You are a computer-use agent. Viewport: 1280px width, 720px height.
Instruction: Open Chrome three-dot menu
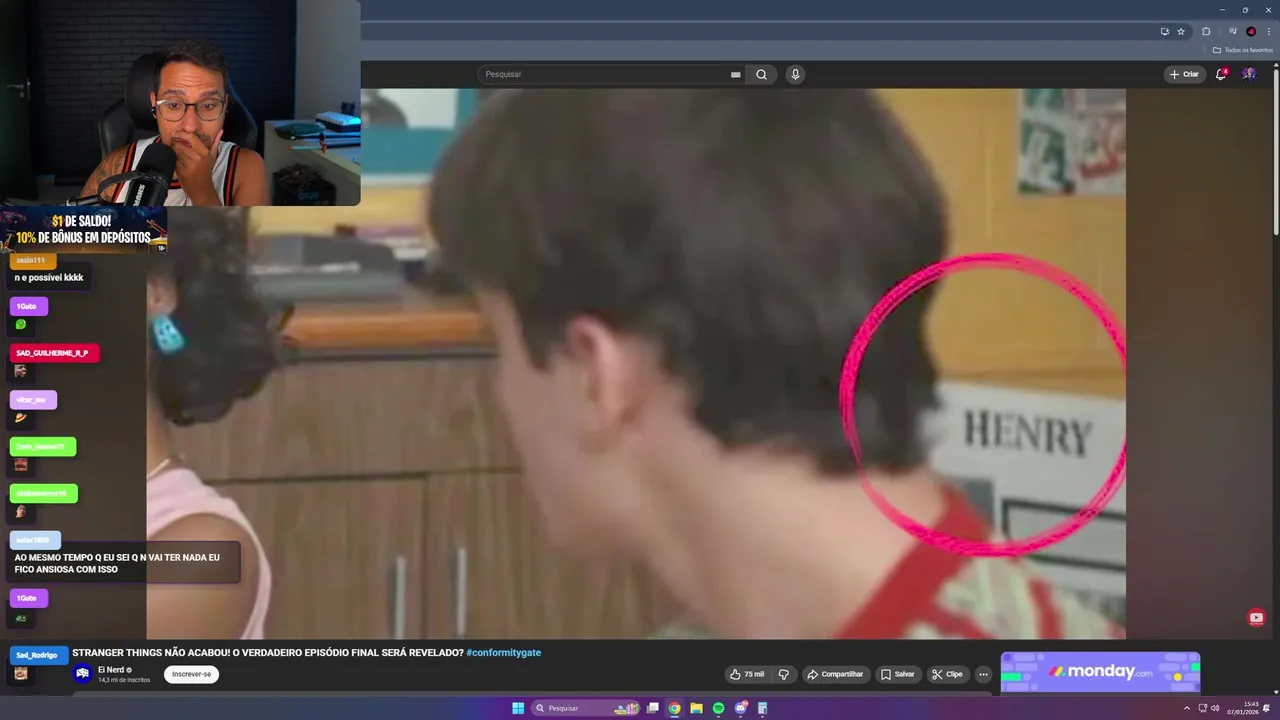coord(1269,31)
